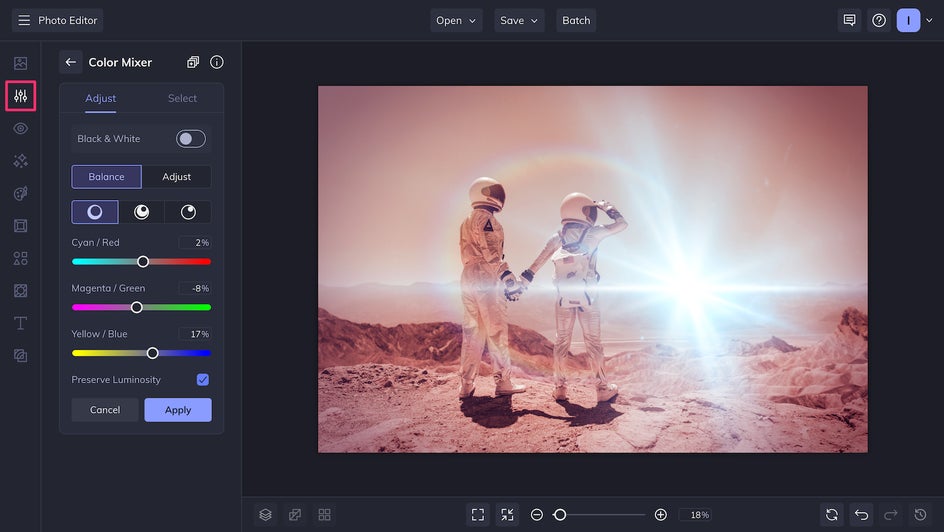Image resolution: width=944 pixels, height=532 pixels.
Task: Select the Adjust mode button beside Balance
Action: [176, 177]
